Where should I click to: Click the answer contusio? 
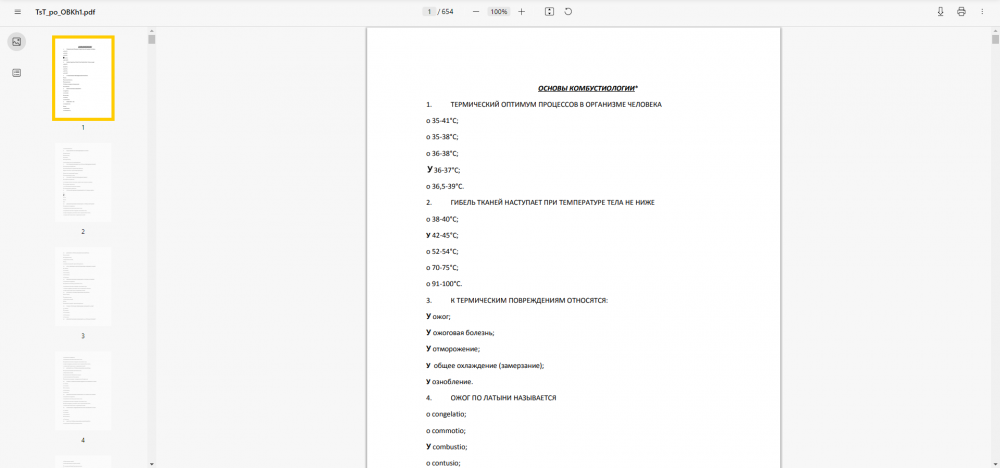tap(443, 464)
